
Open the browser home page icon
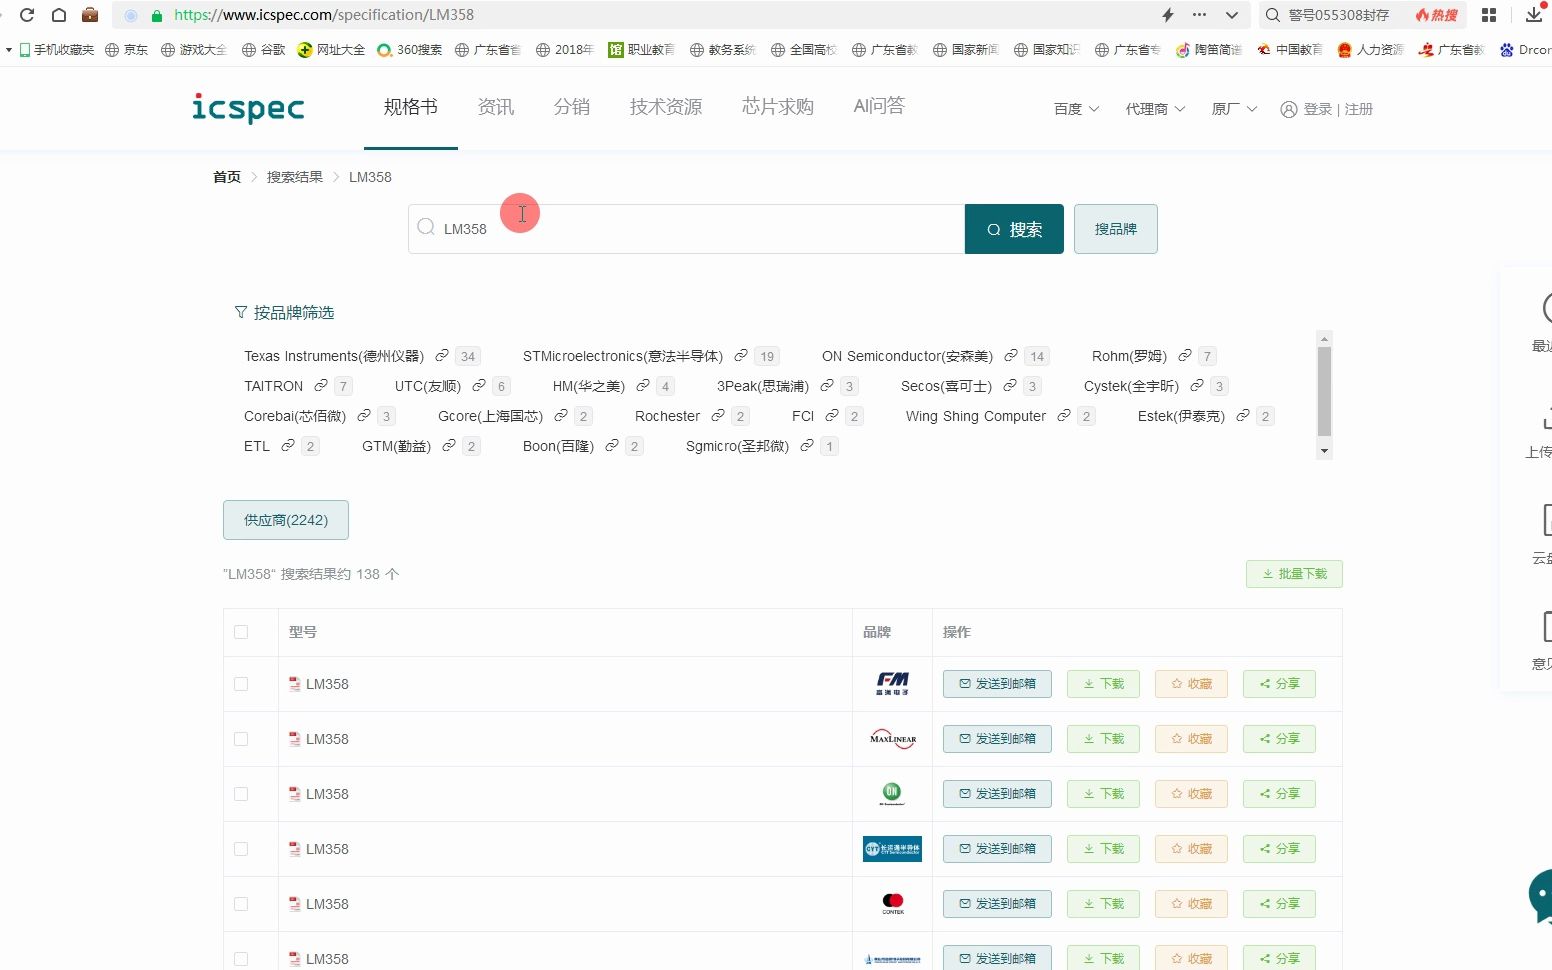[x=59, y=15]
